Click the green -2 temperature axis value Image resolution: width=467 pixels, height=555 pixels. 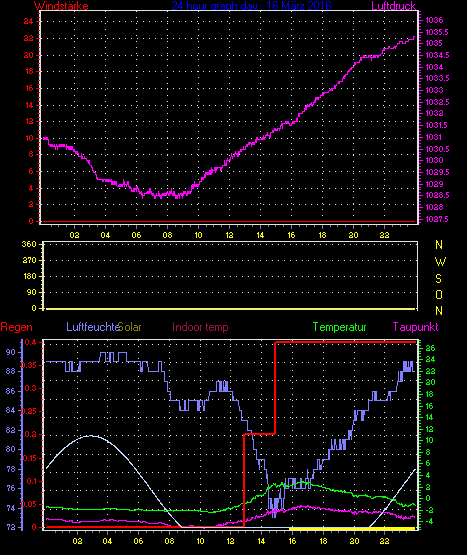pos(429,510)
